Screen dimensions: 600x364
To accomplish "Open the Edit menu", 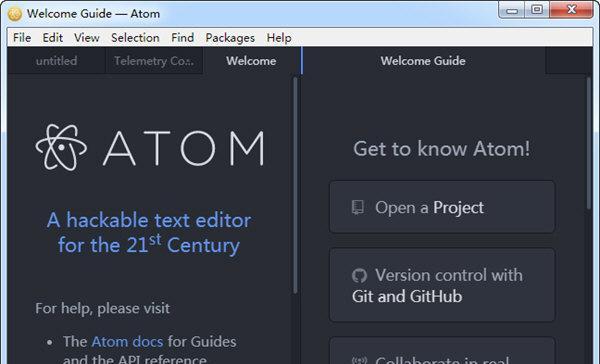I will click(52, 38).
